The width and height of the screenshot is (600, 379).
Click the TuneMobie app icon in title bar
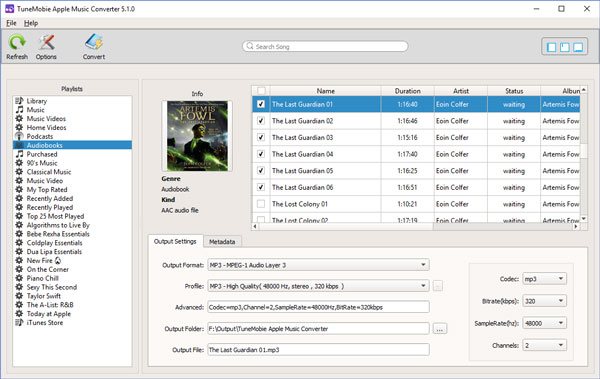(10, 8)
